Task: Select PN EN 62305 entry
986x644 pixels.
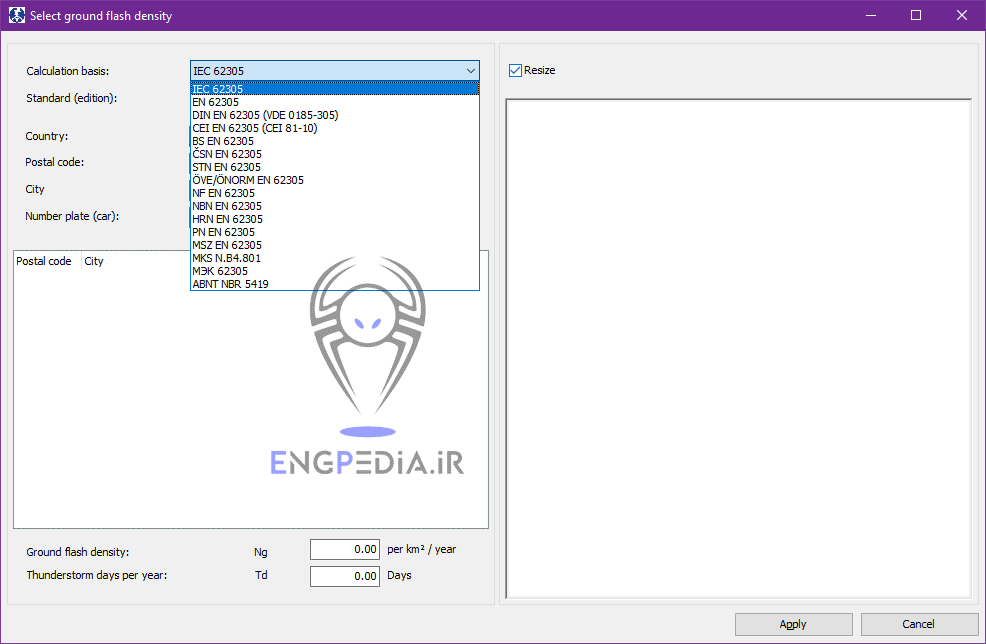Action: coord(335,232)
